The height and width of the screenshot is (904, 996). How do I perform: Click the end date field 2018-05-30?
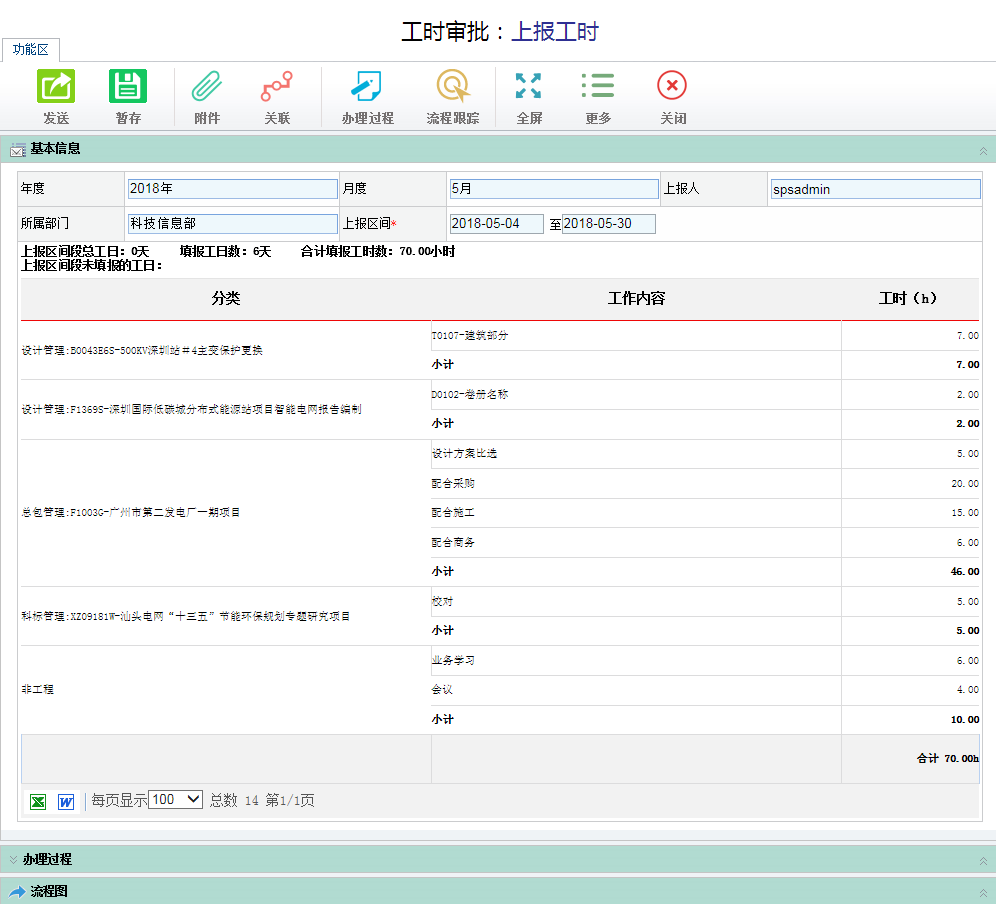608,224
